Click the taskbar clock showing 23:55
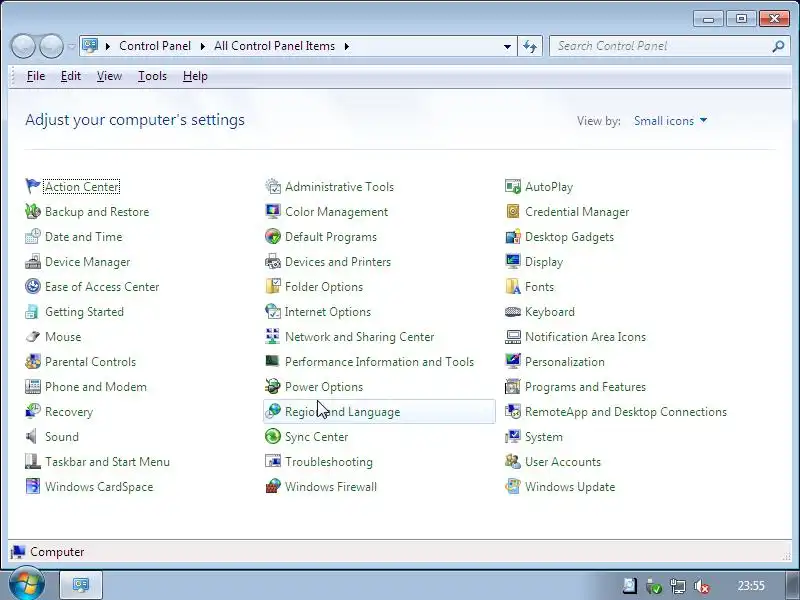 click(x=751, y=586)
